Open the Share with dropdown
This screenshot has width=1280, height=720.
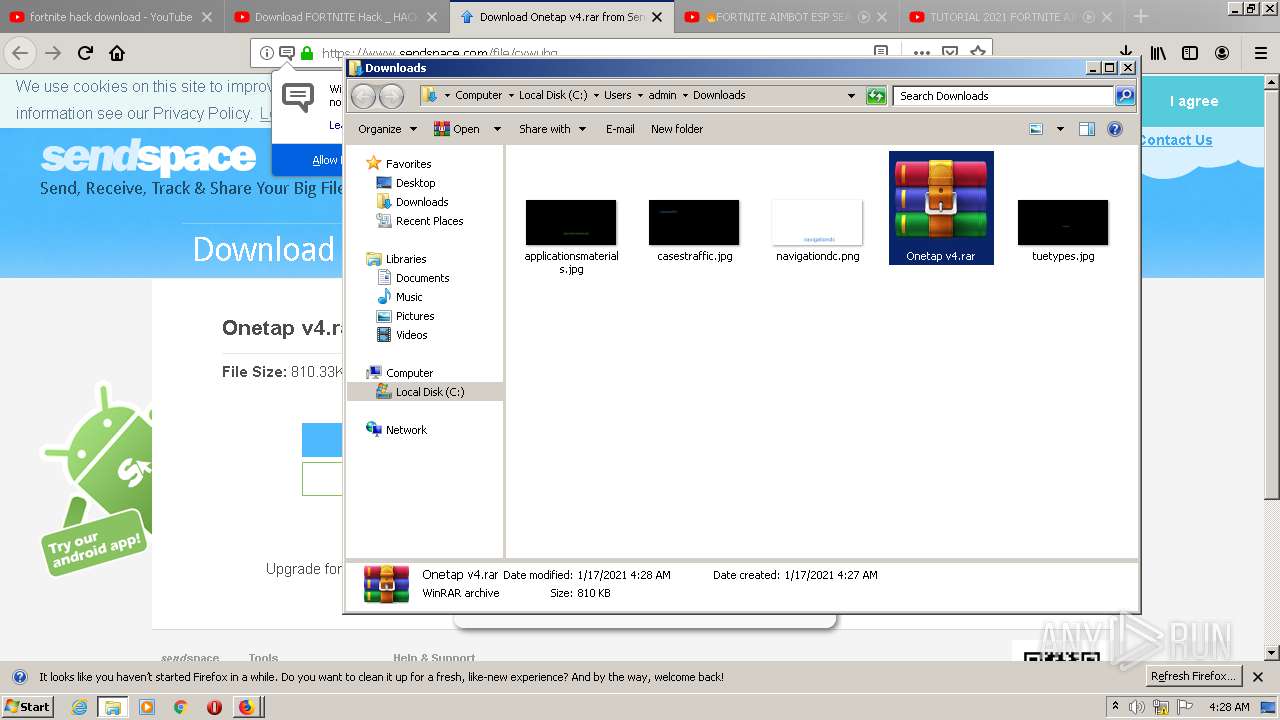click(x=551, y=129)
